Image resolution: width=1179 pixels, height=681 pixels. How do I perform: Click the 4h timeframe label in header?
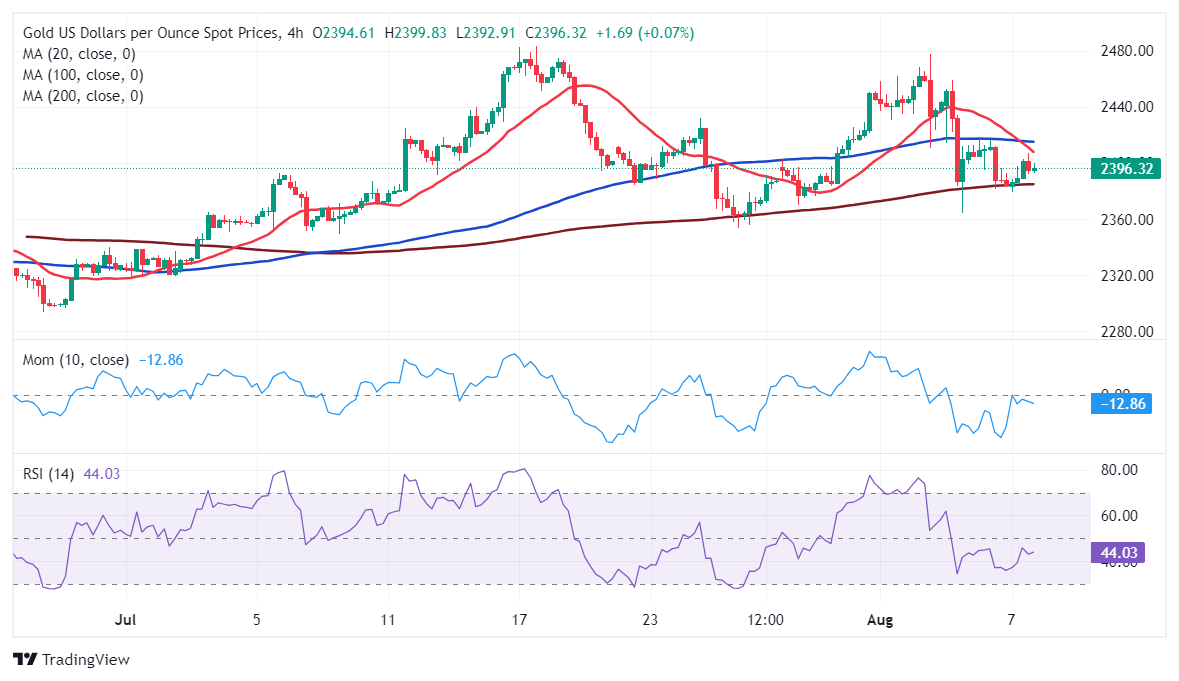point(295,33)
